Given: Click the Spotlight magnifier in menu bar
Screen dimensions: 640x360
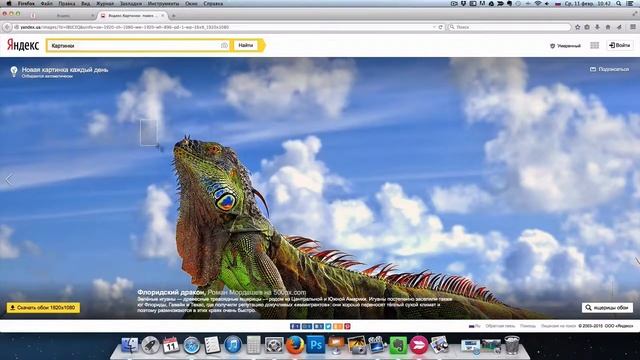Looking at the screenshot, I should [x=619, y=3].
